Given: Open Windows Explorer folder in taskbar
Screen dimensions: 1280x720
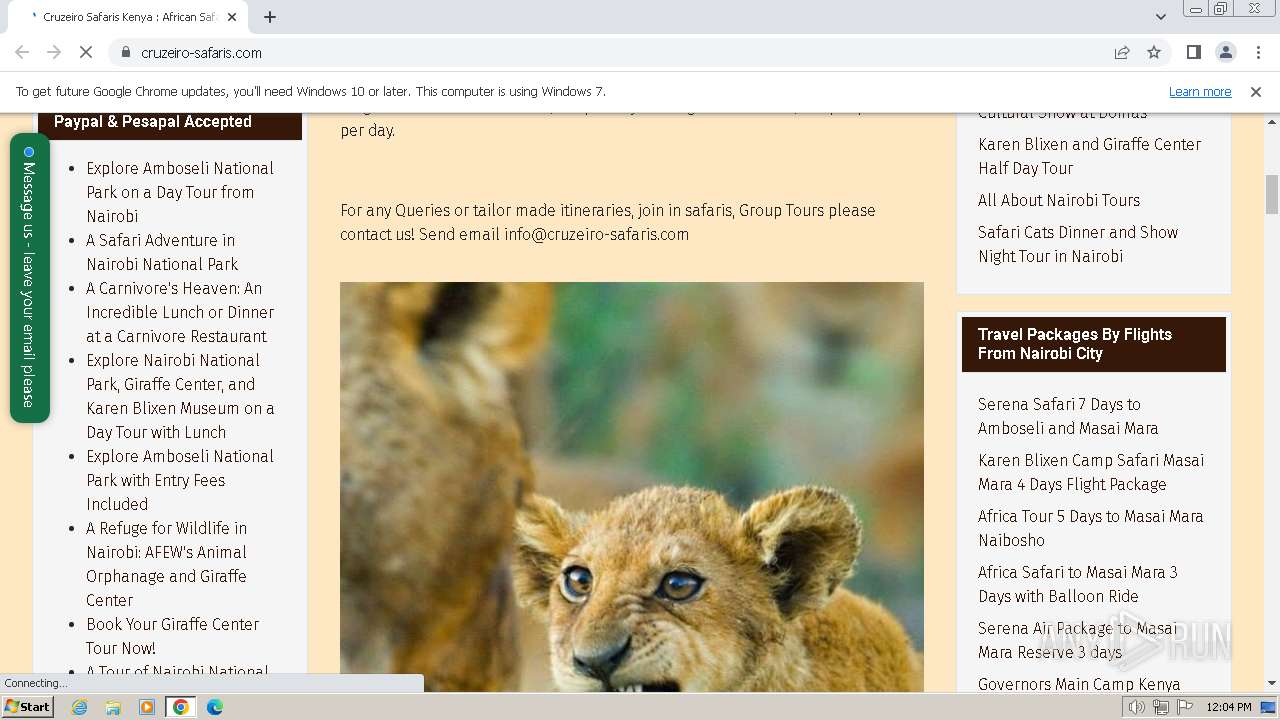Looking at the screenshot, I should pos(113,707).
